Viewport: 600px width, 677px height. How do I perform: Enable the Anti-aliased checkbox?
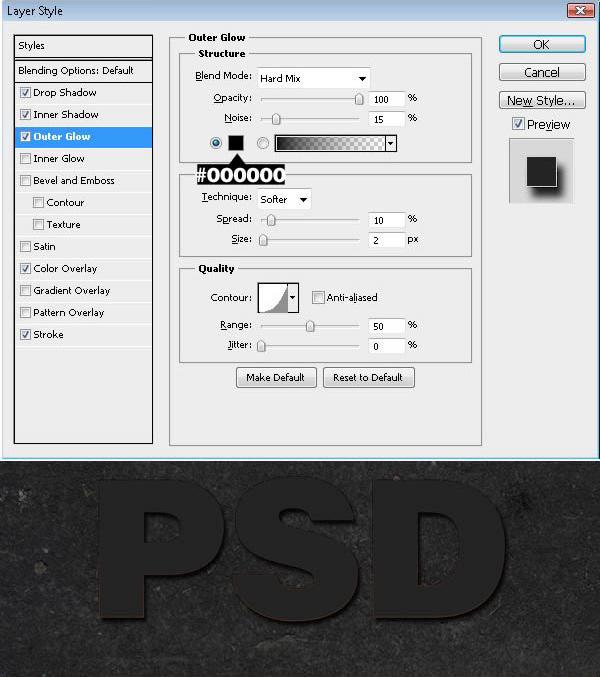click(318, 297)
